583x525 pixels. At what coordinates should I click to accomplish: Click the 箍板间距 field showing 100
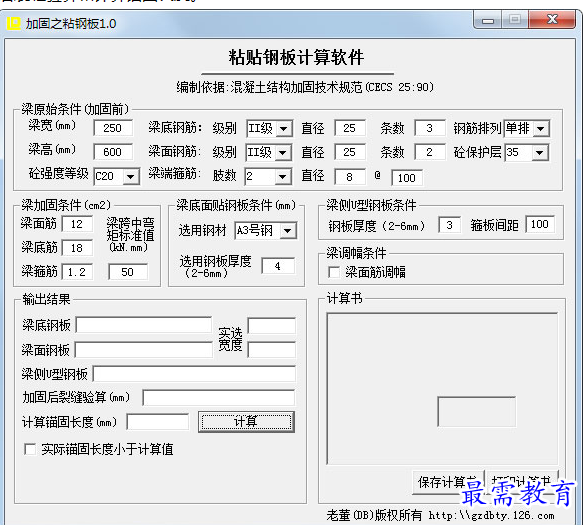[540, 224]
